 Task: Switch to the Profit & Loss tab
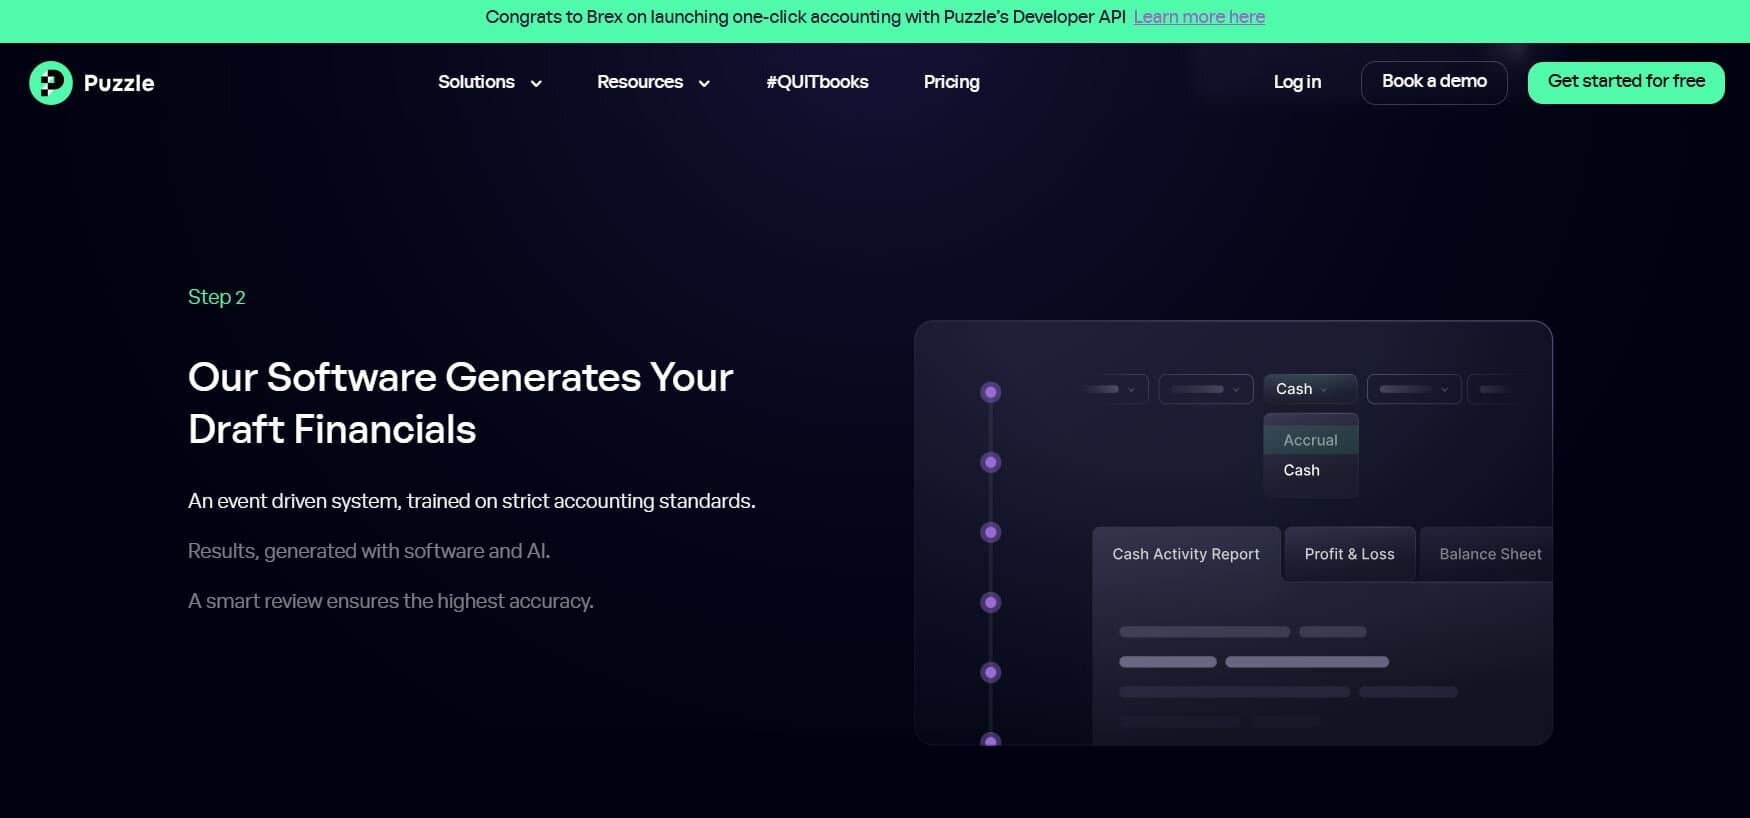point(1349,554)
